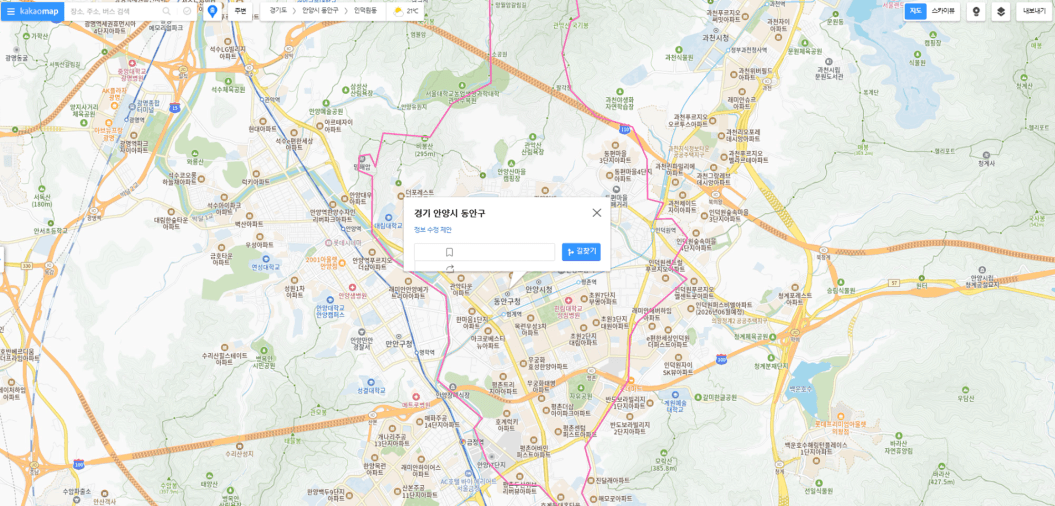Viewport: 1055px width, 506px height.
Task: Click the 과천시청 label on map
Action: pos(714,38)
